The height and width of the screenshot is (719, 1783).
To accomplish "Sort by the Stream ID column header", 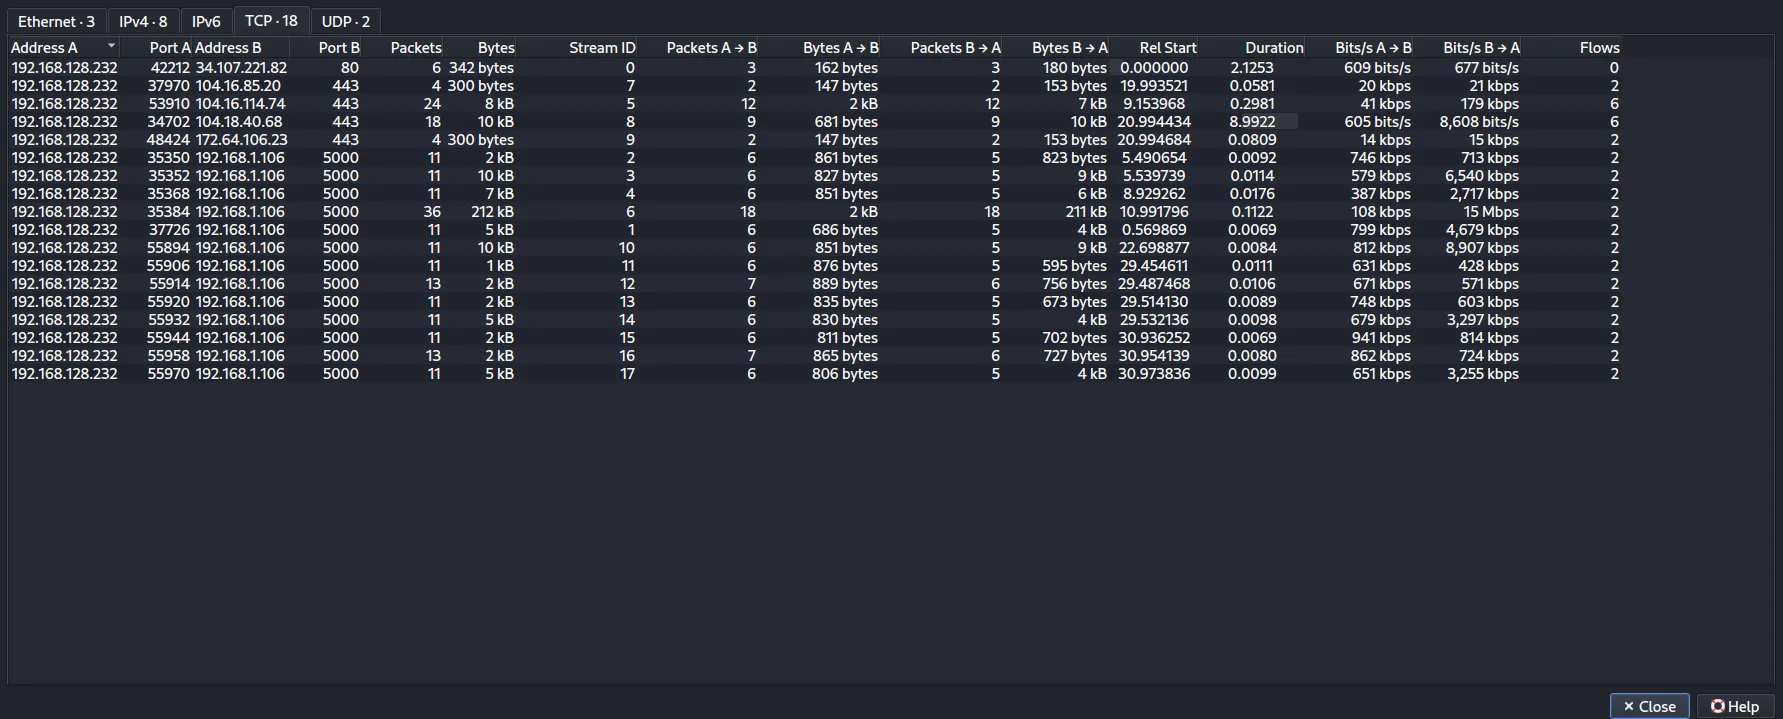I will pyautogui.click(x=602, y=47).
